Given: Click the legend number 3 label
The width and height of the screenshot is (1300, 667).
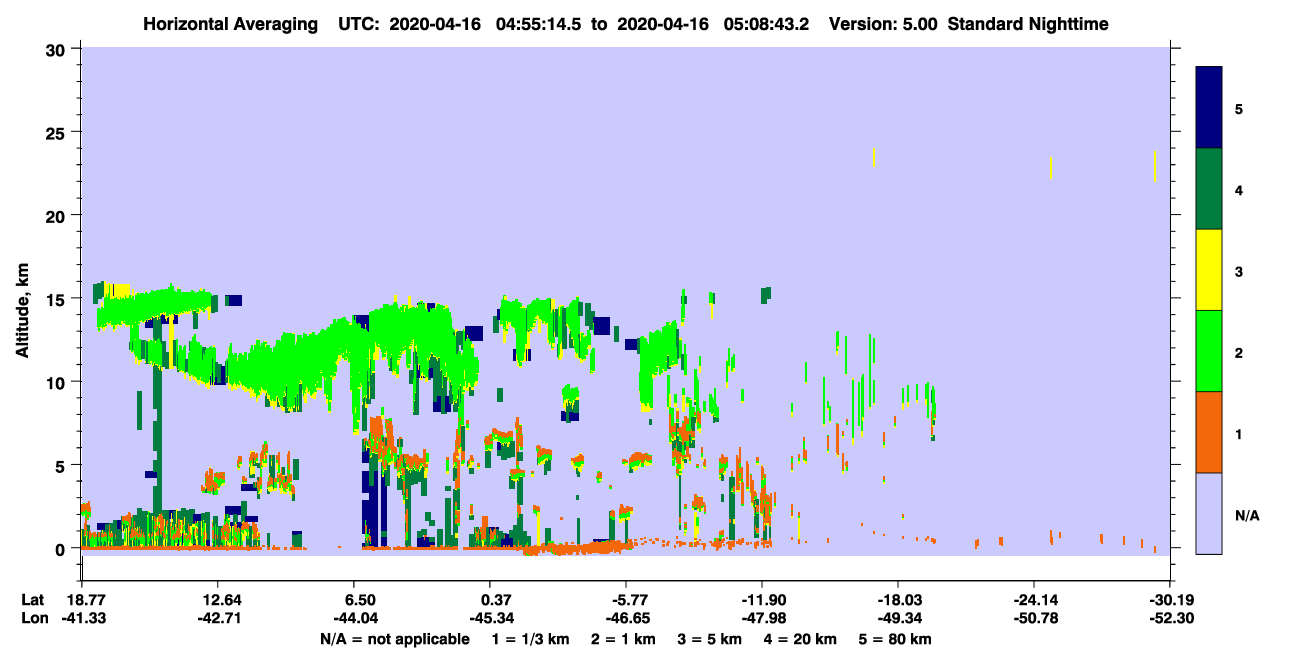Looking at the screenshot, I should 1239,271.
